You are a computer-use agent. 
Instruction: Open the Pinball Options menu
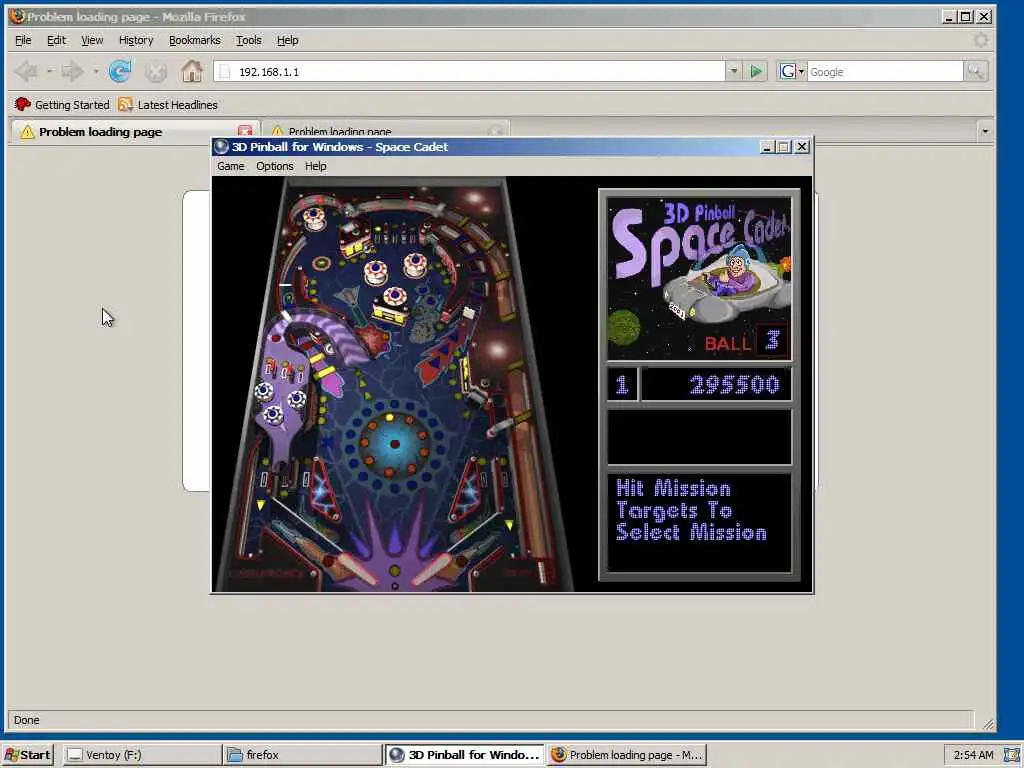[274, 167]
